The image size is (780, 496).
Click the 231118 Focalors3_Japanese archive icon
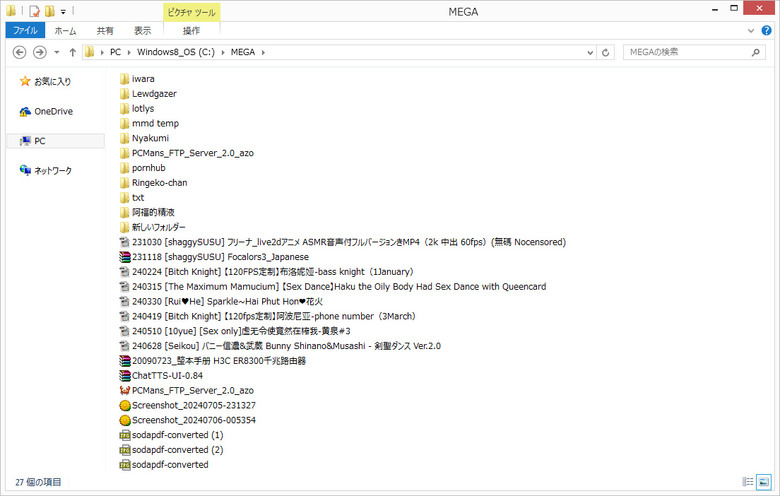(x=125, y=257)
